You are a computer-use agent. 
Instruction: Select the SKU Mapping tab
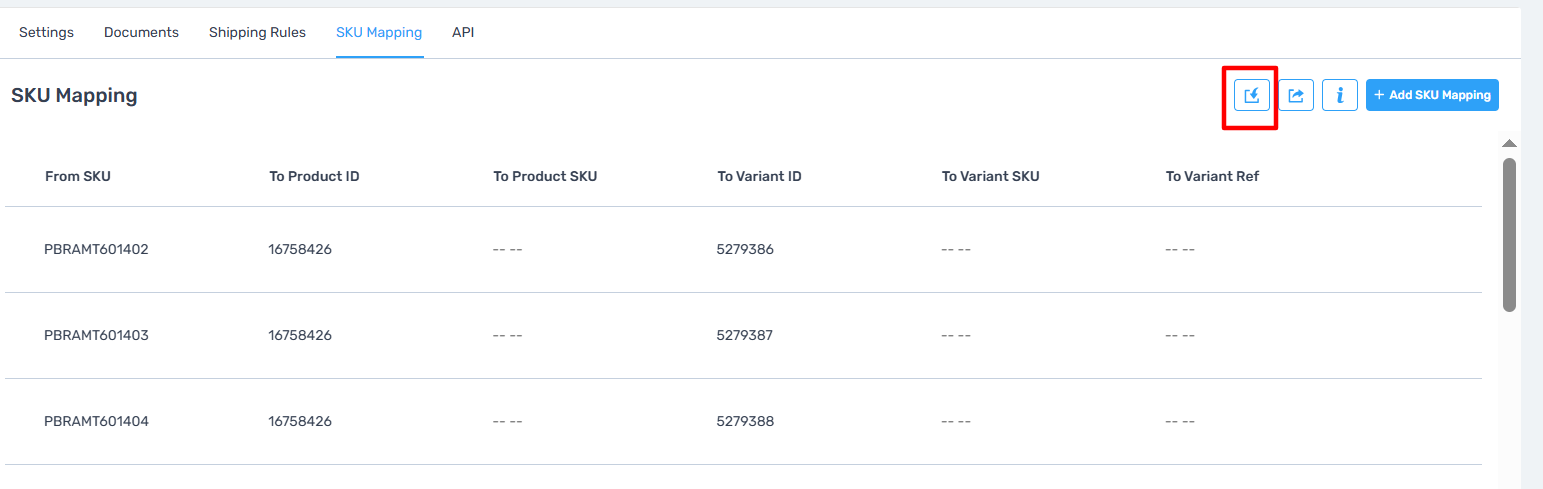379,32
